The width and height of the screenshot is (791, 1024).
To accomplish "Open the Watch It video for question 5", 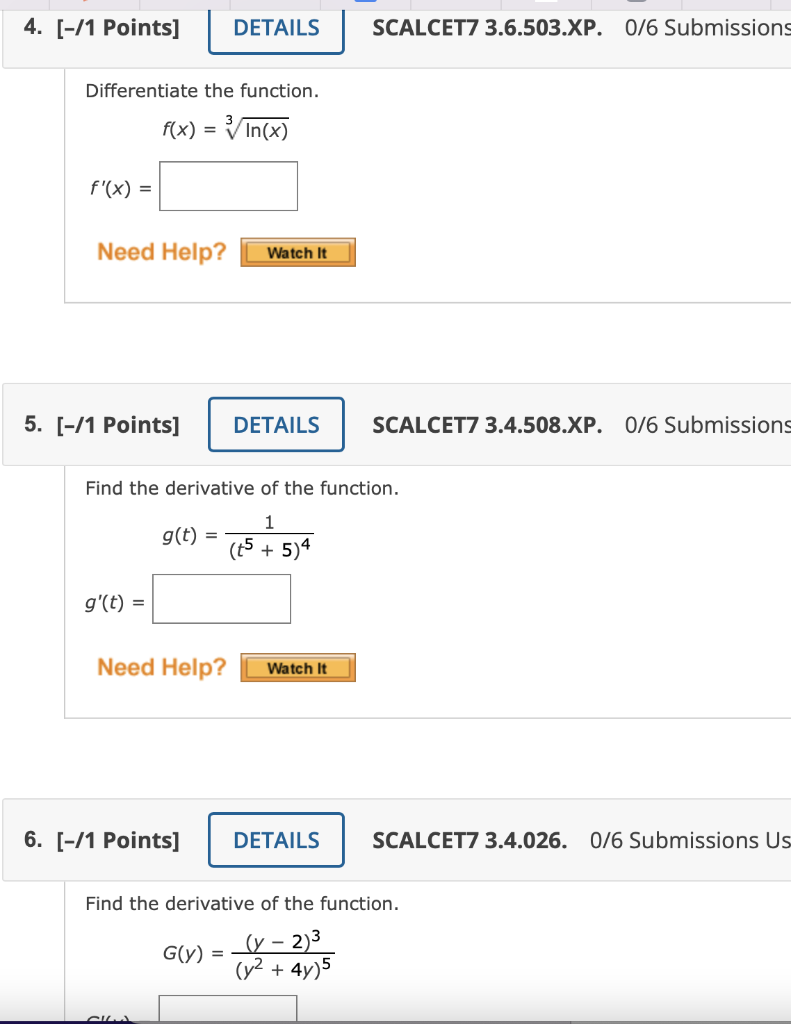I will (297, 667).
